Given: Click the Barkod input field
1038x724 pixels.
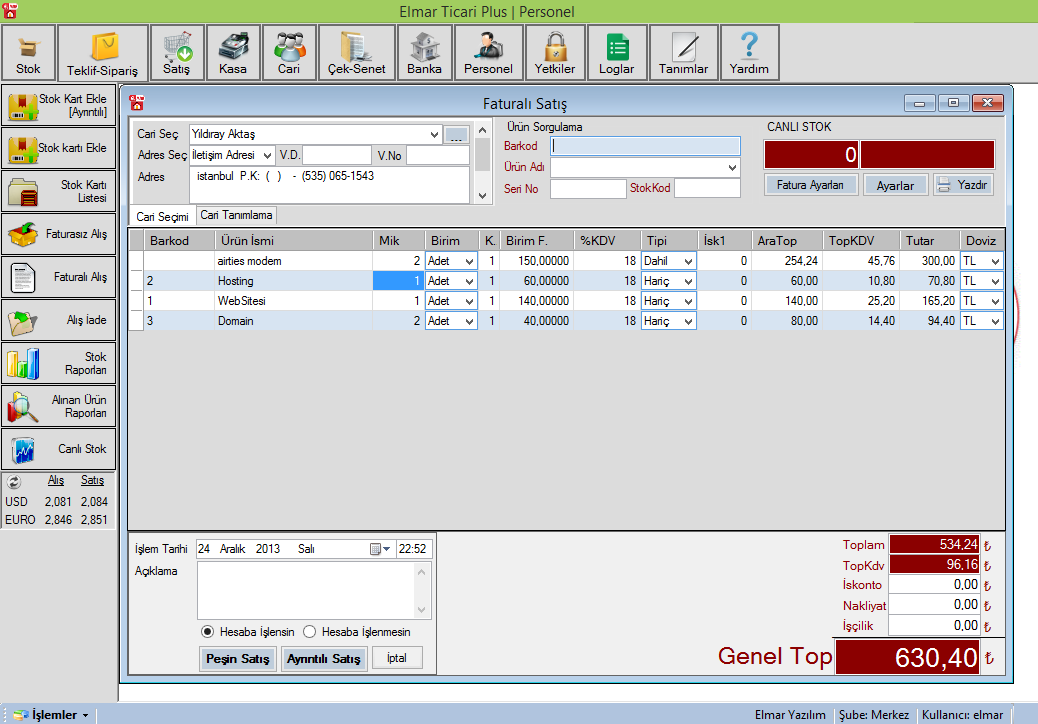Looking at the screenshot, I should [645, 146].
